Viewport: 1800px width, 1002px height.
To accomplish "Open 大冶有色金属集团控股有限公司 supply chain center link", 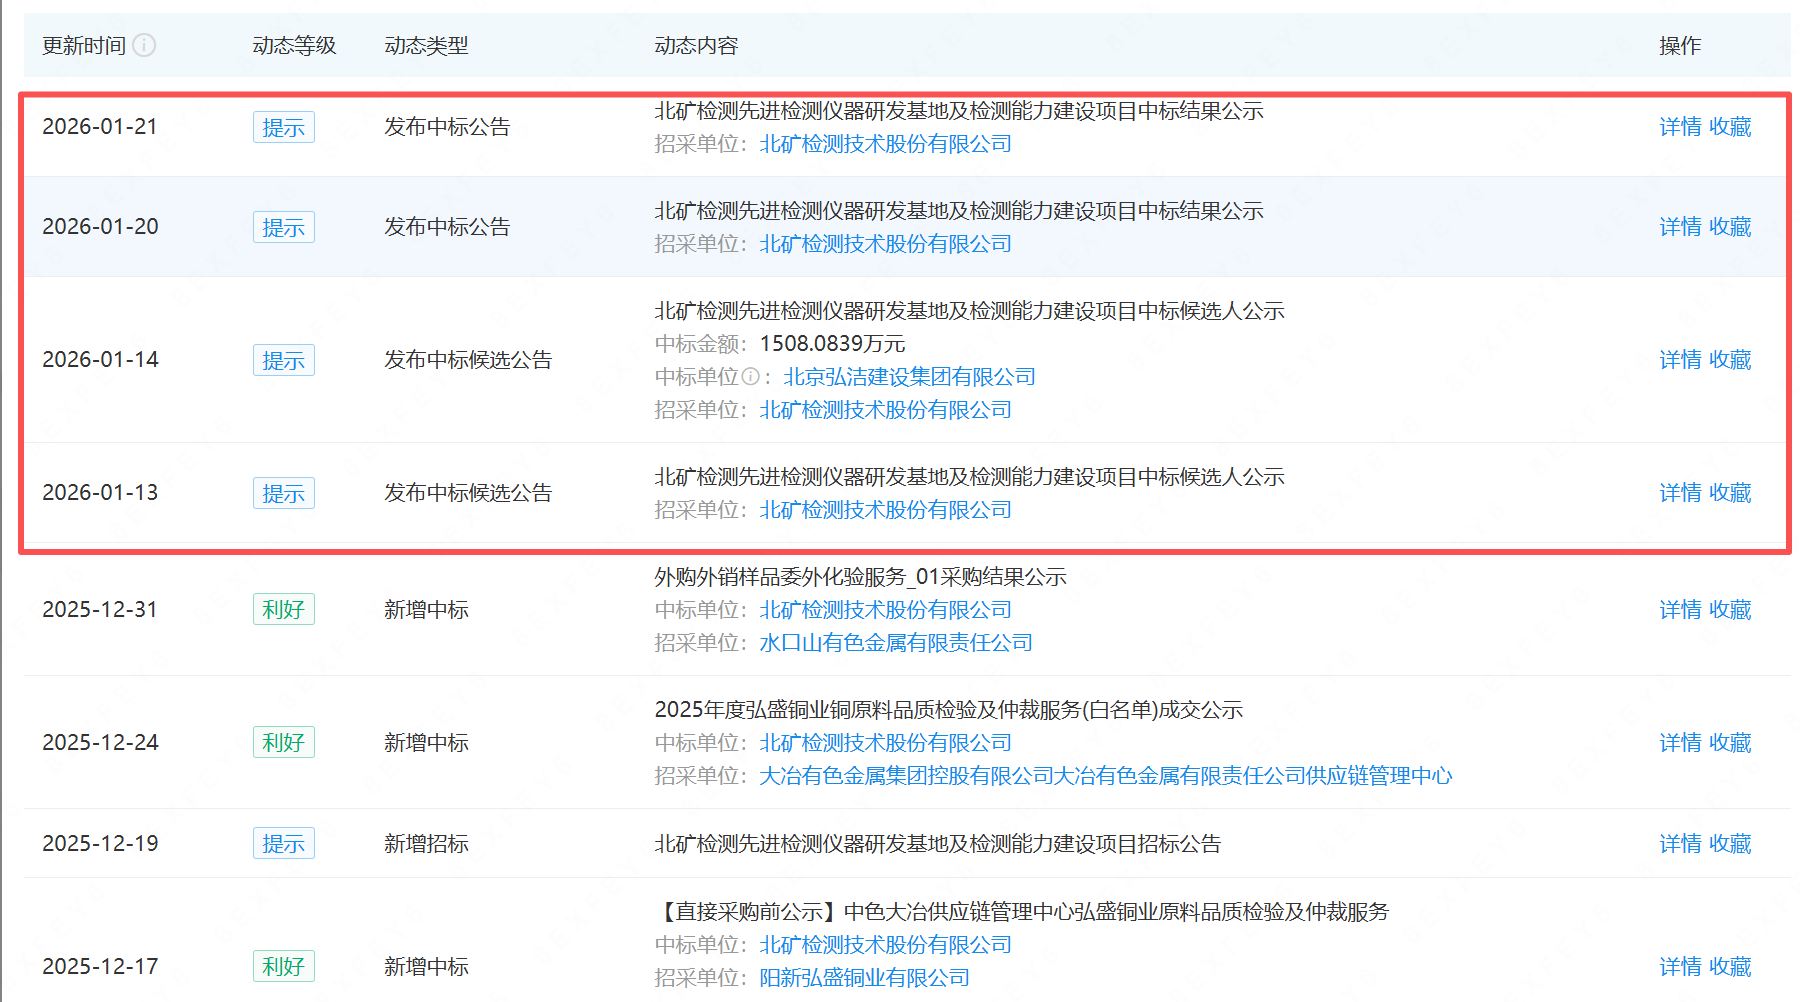I will pos(1105,776).
